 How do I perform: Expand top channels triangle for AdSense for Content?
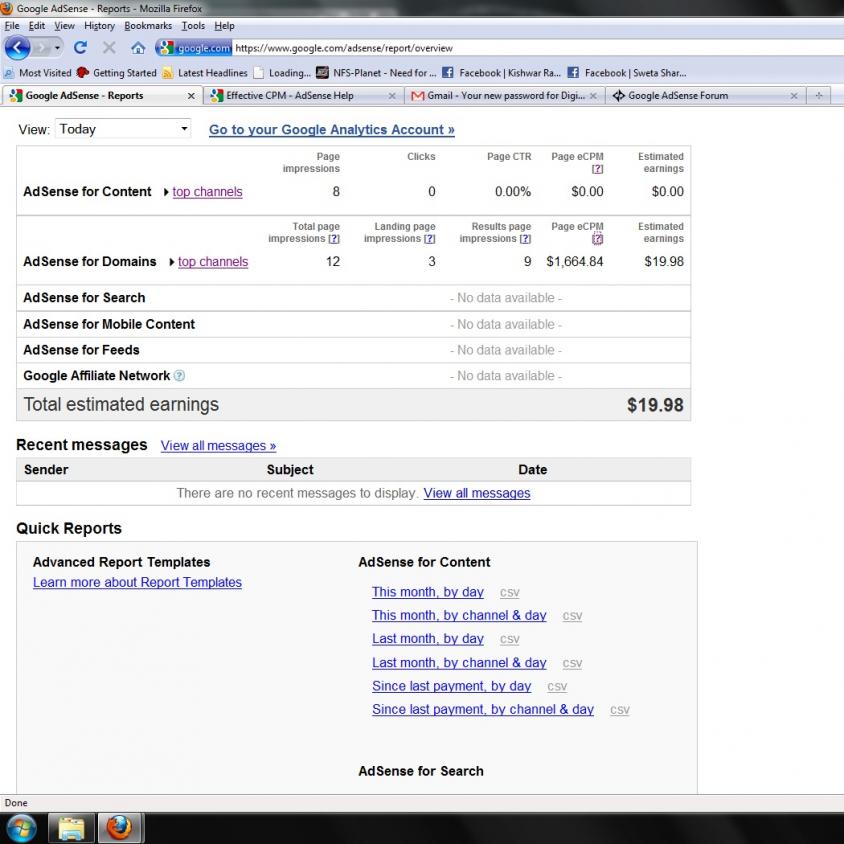click(166, 192)
